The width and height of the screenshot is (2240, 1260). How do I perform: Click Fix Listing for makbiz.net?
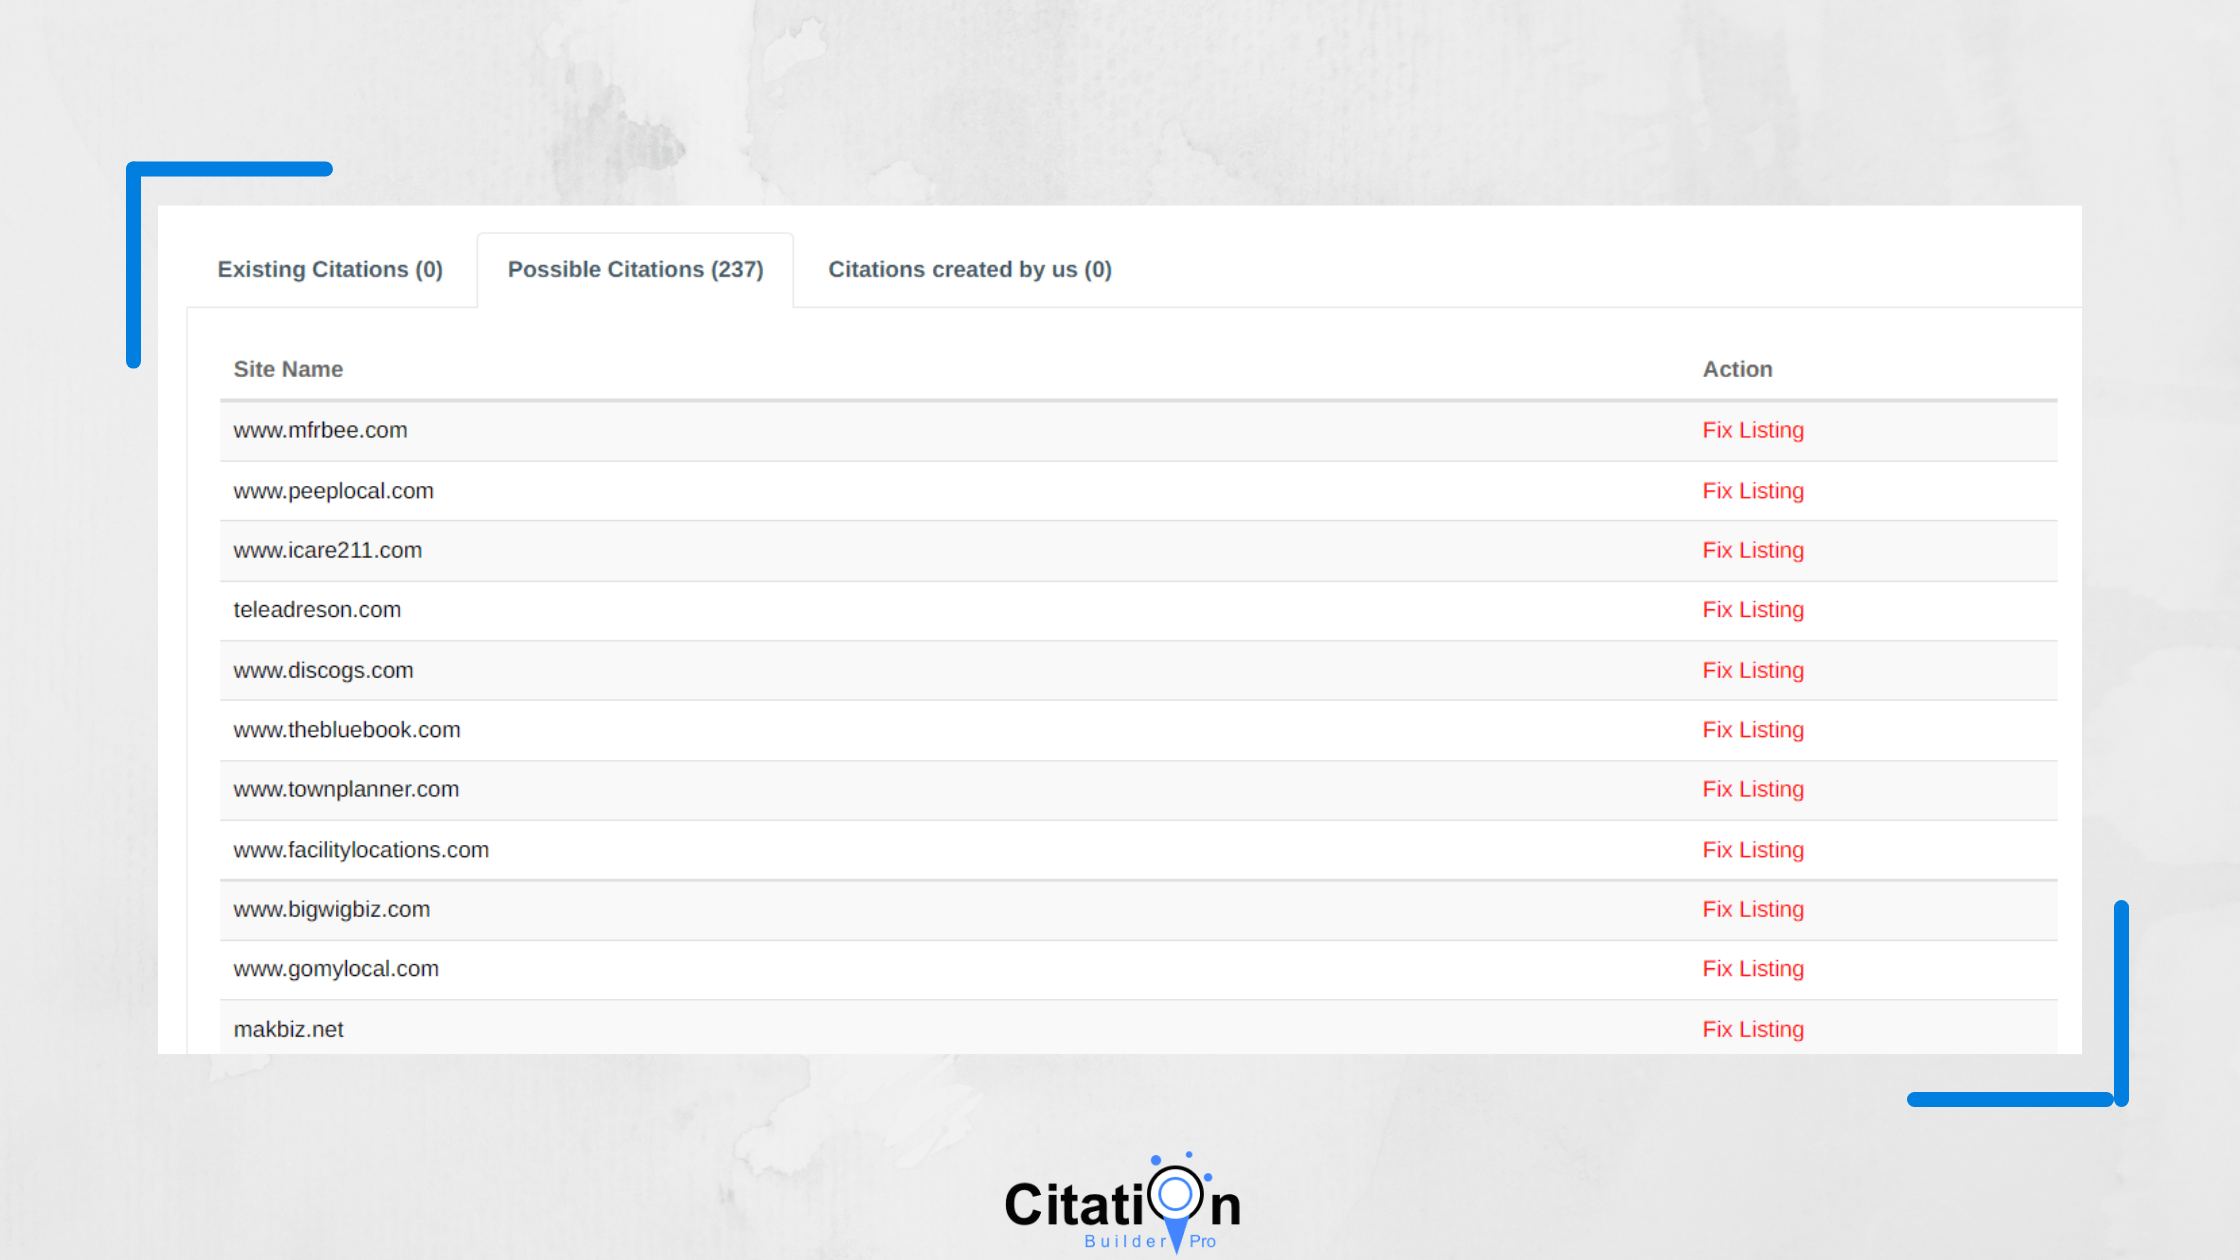coord(1754,1028)
